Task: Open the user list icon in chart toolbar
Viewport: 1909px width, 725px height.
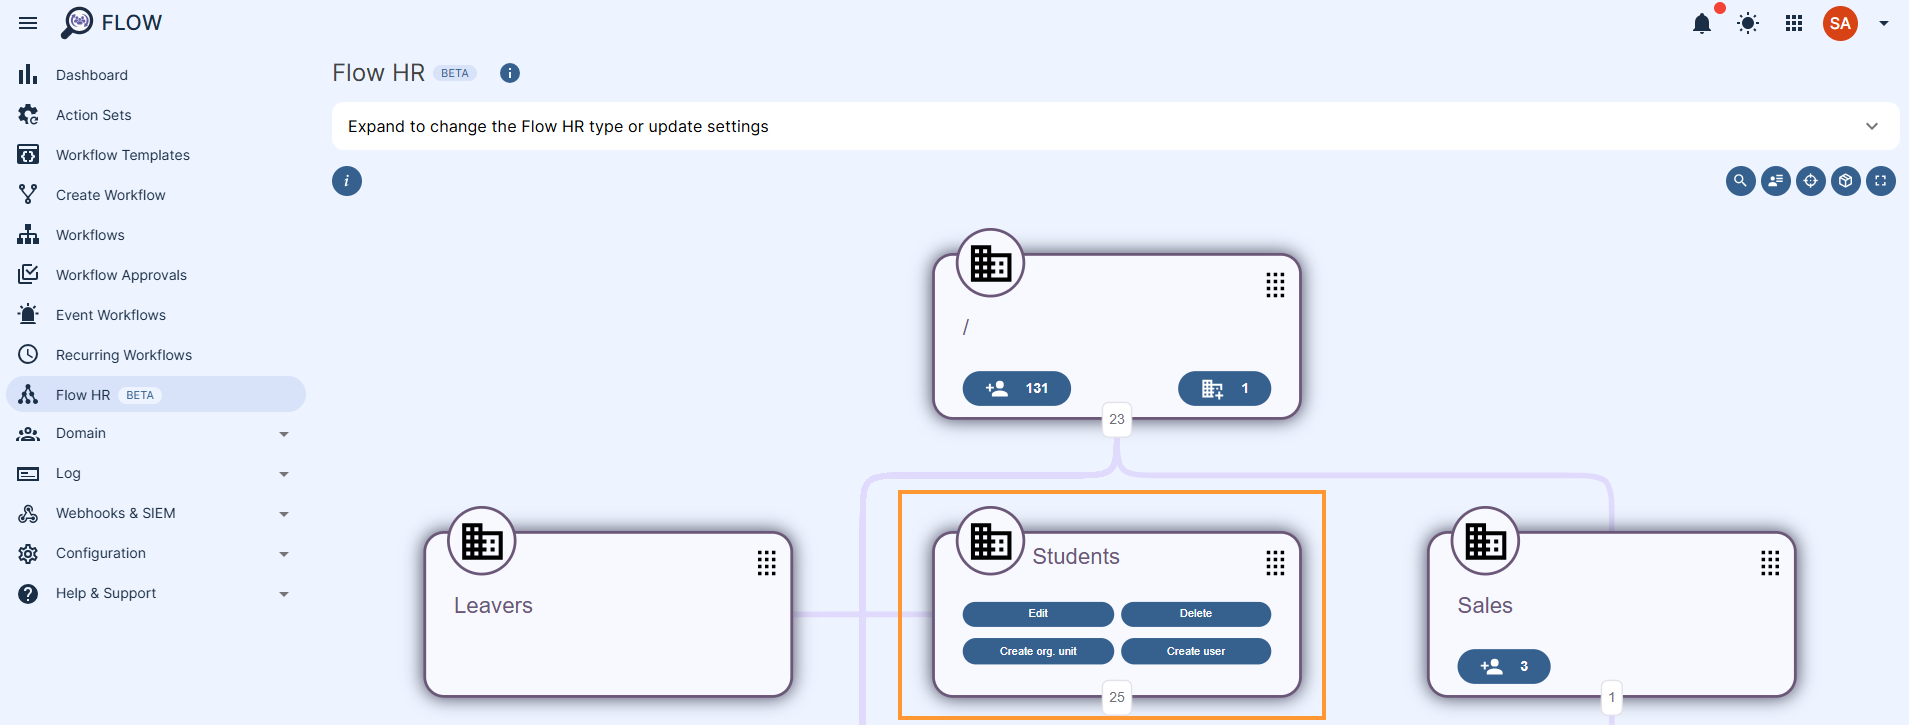Action: point(1775,181)
